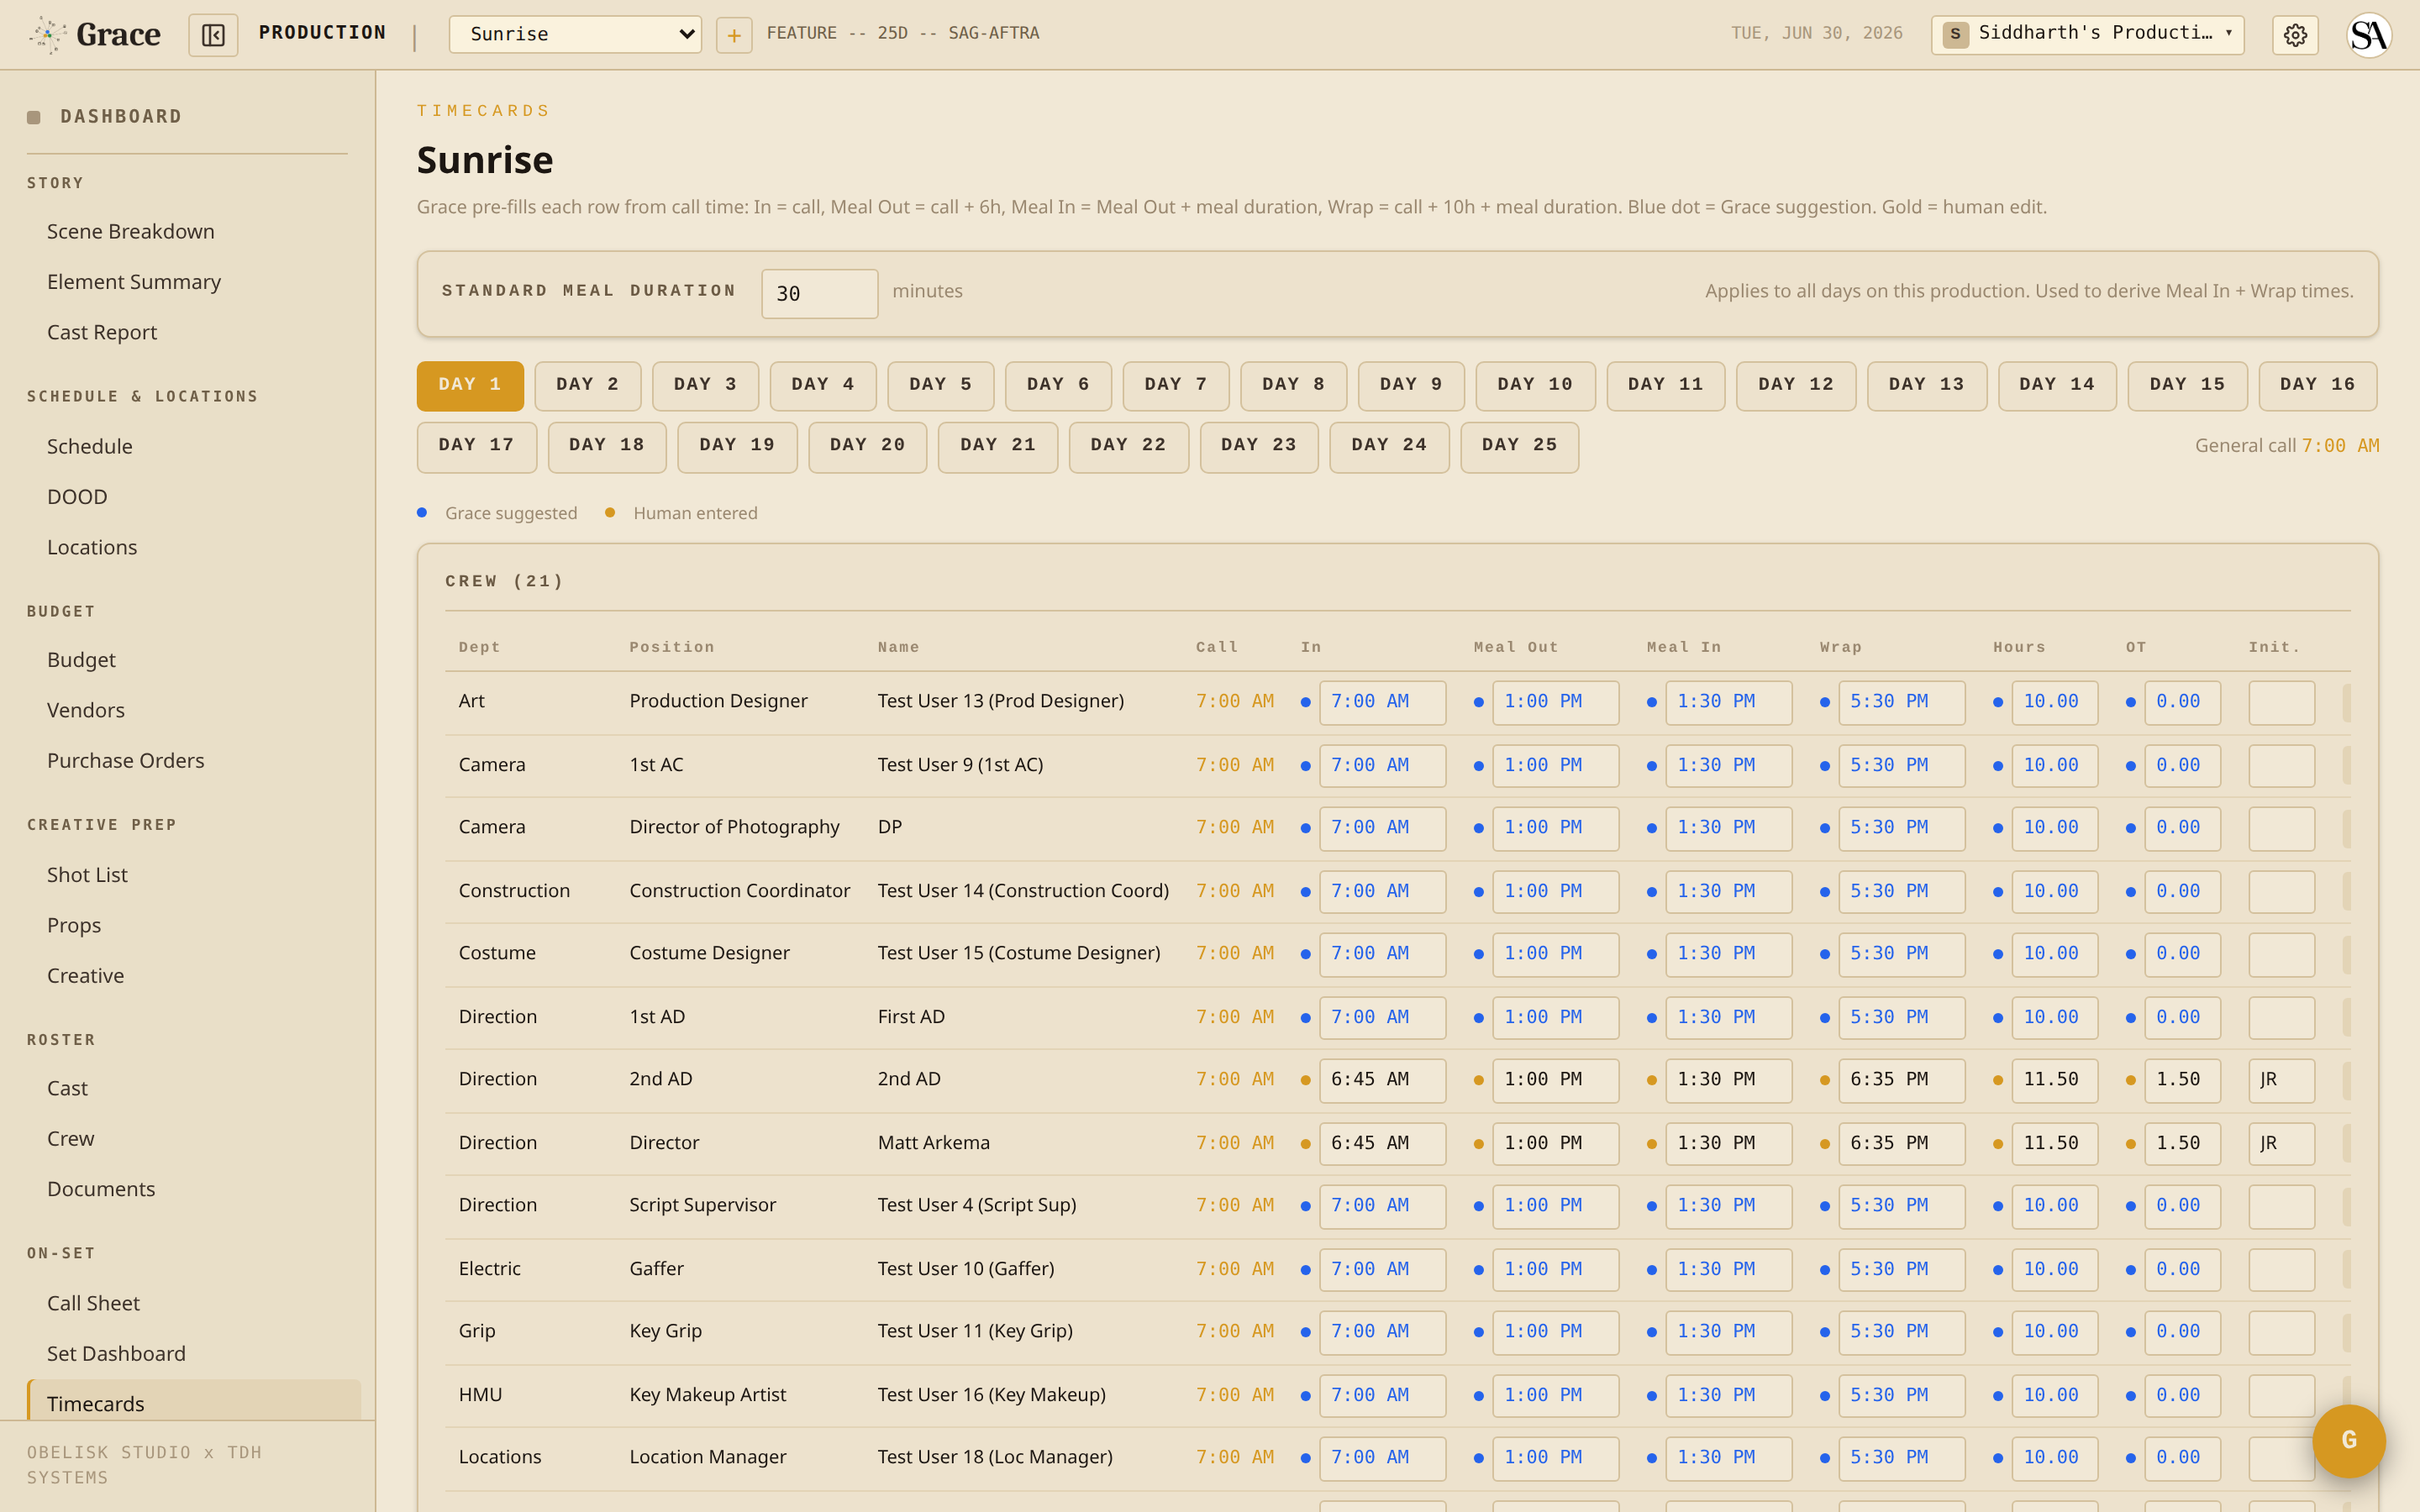Switch to the Day 16 tab

(2318, 386)
